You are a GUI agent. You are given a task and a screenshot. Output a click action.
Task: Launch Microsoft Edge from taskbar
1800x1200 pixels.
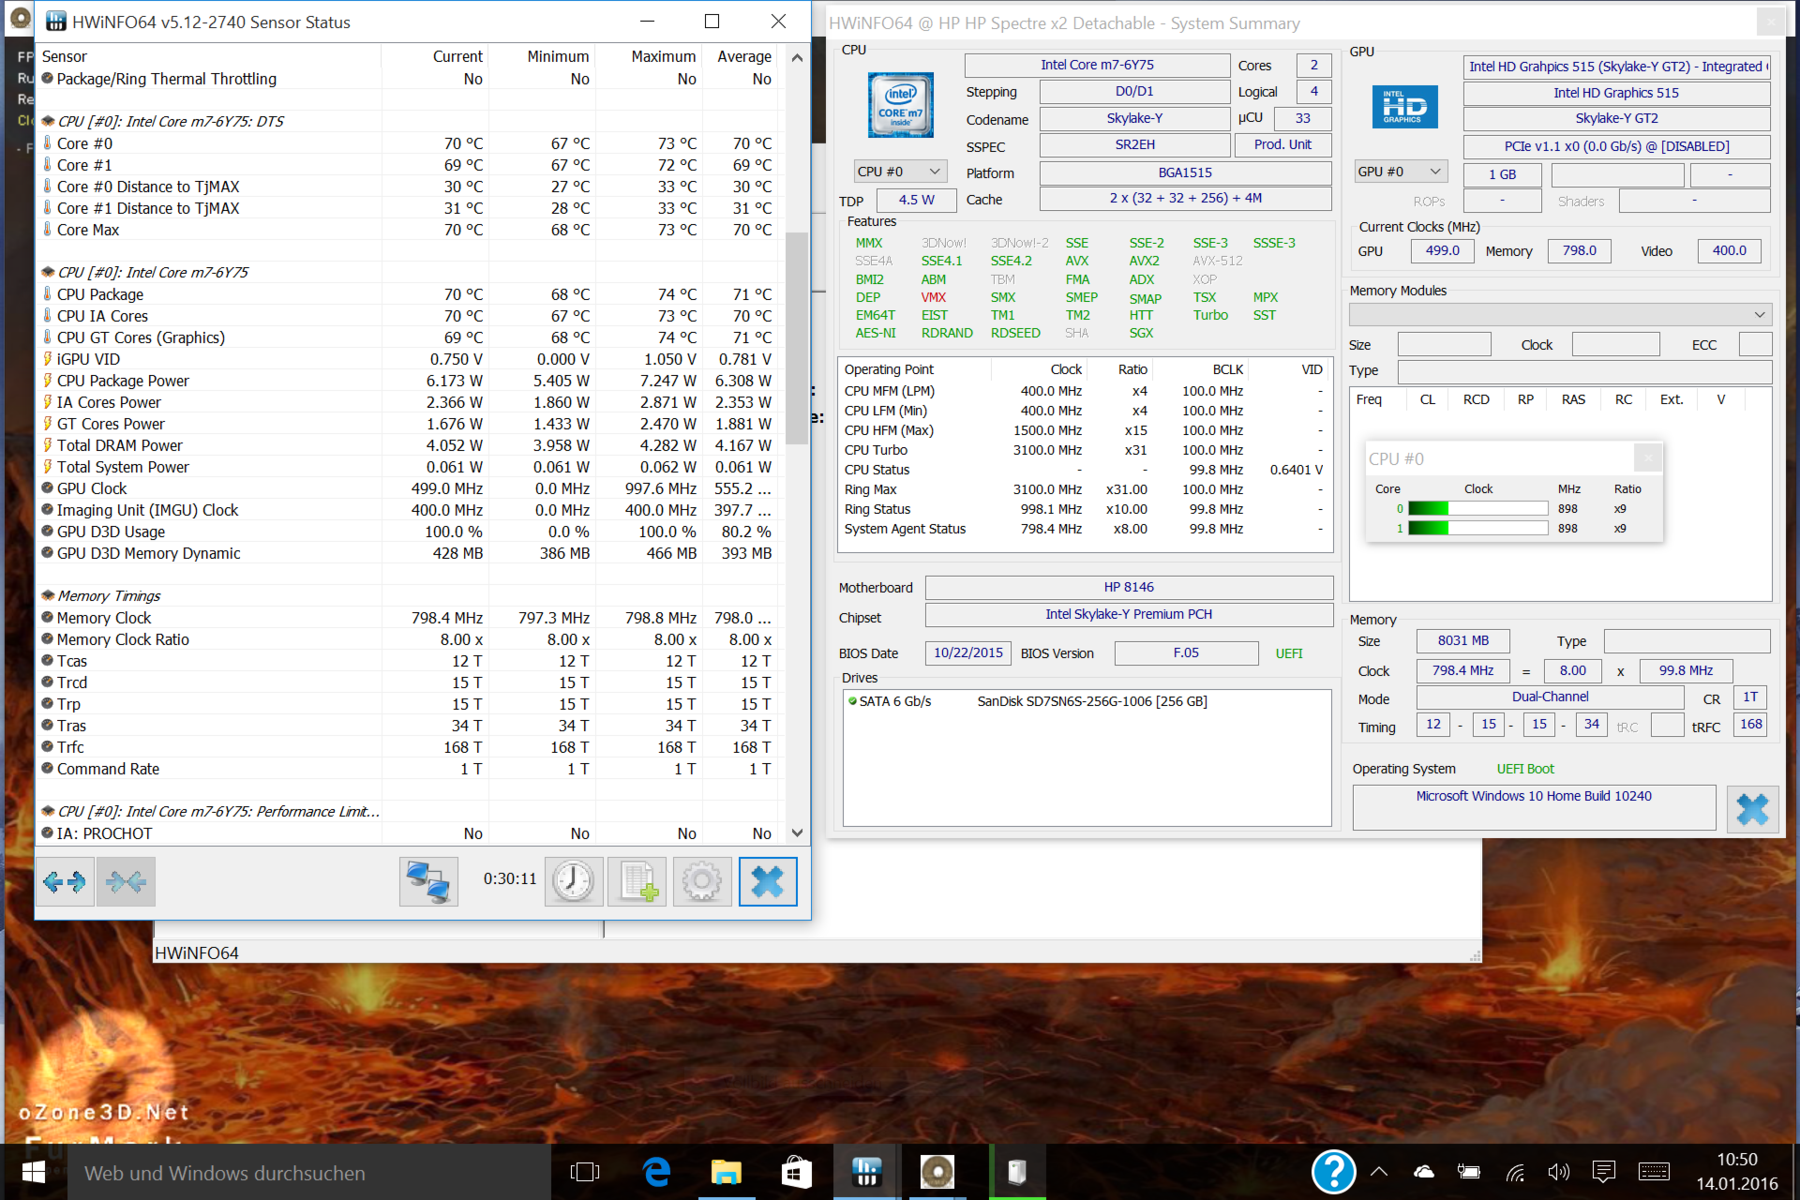point(656,1172)
